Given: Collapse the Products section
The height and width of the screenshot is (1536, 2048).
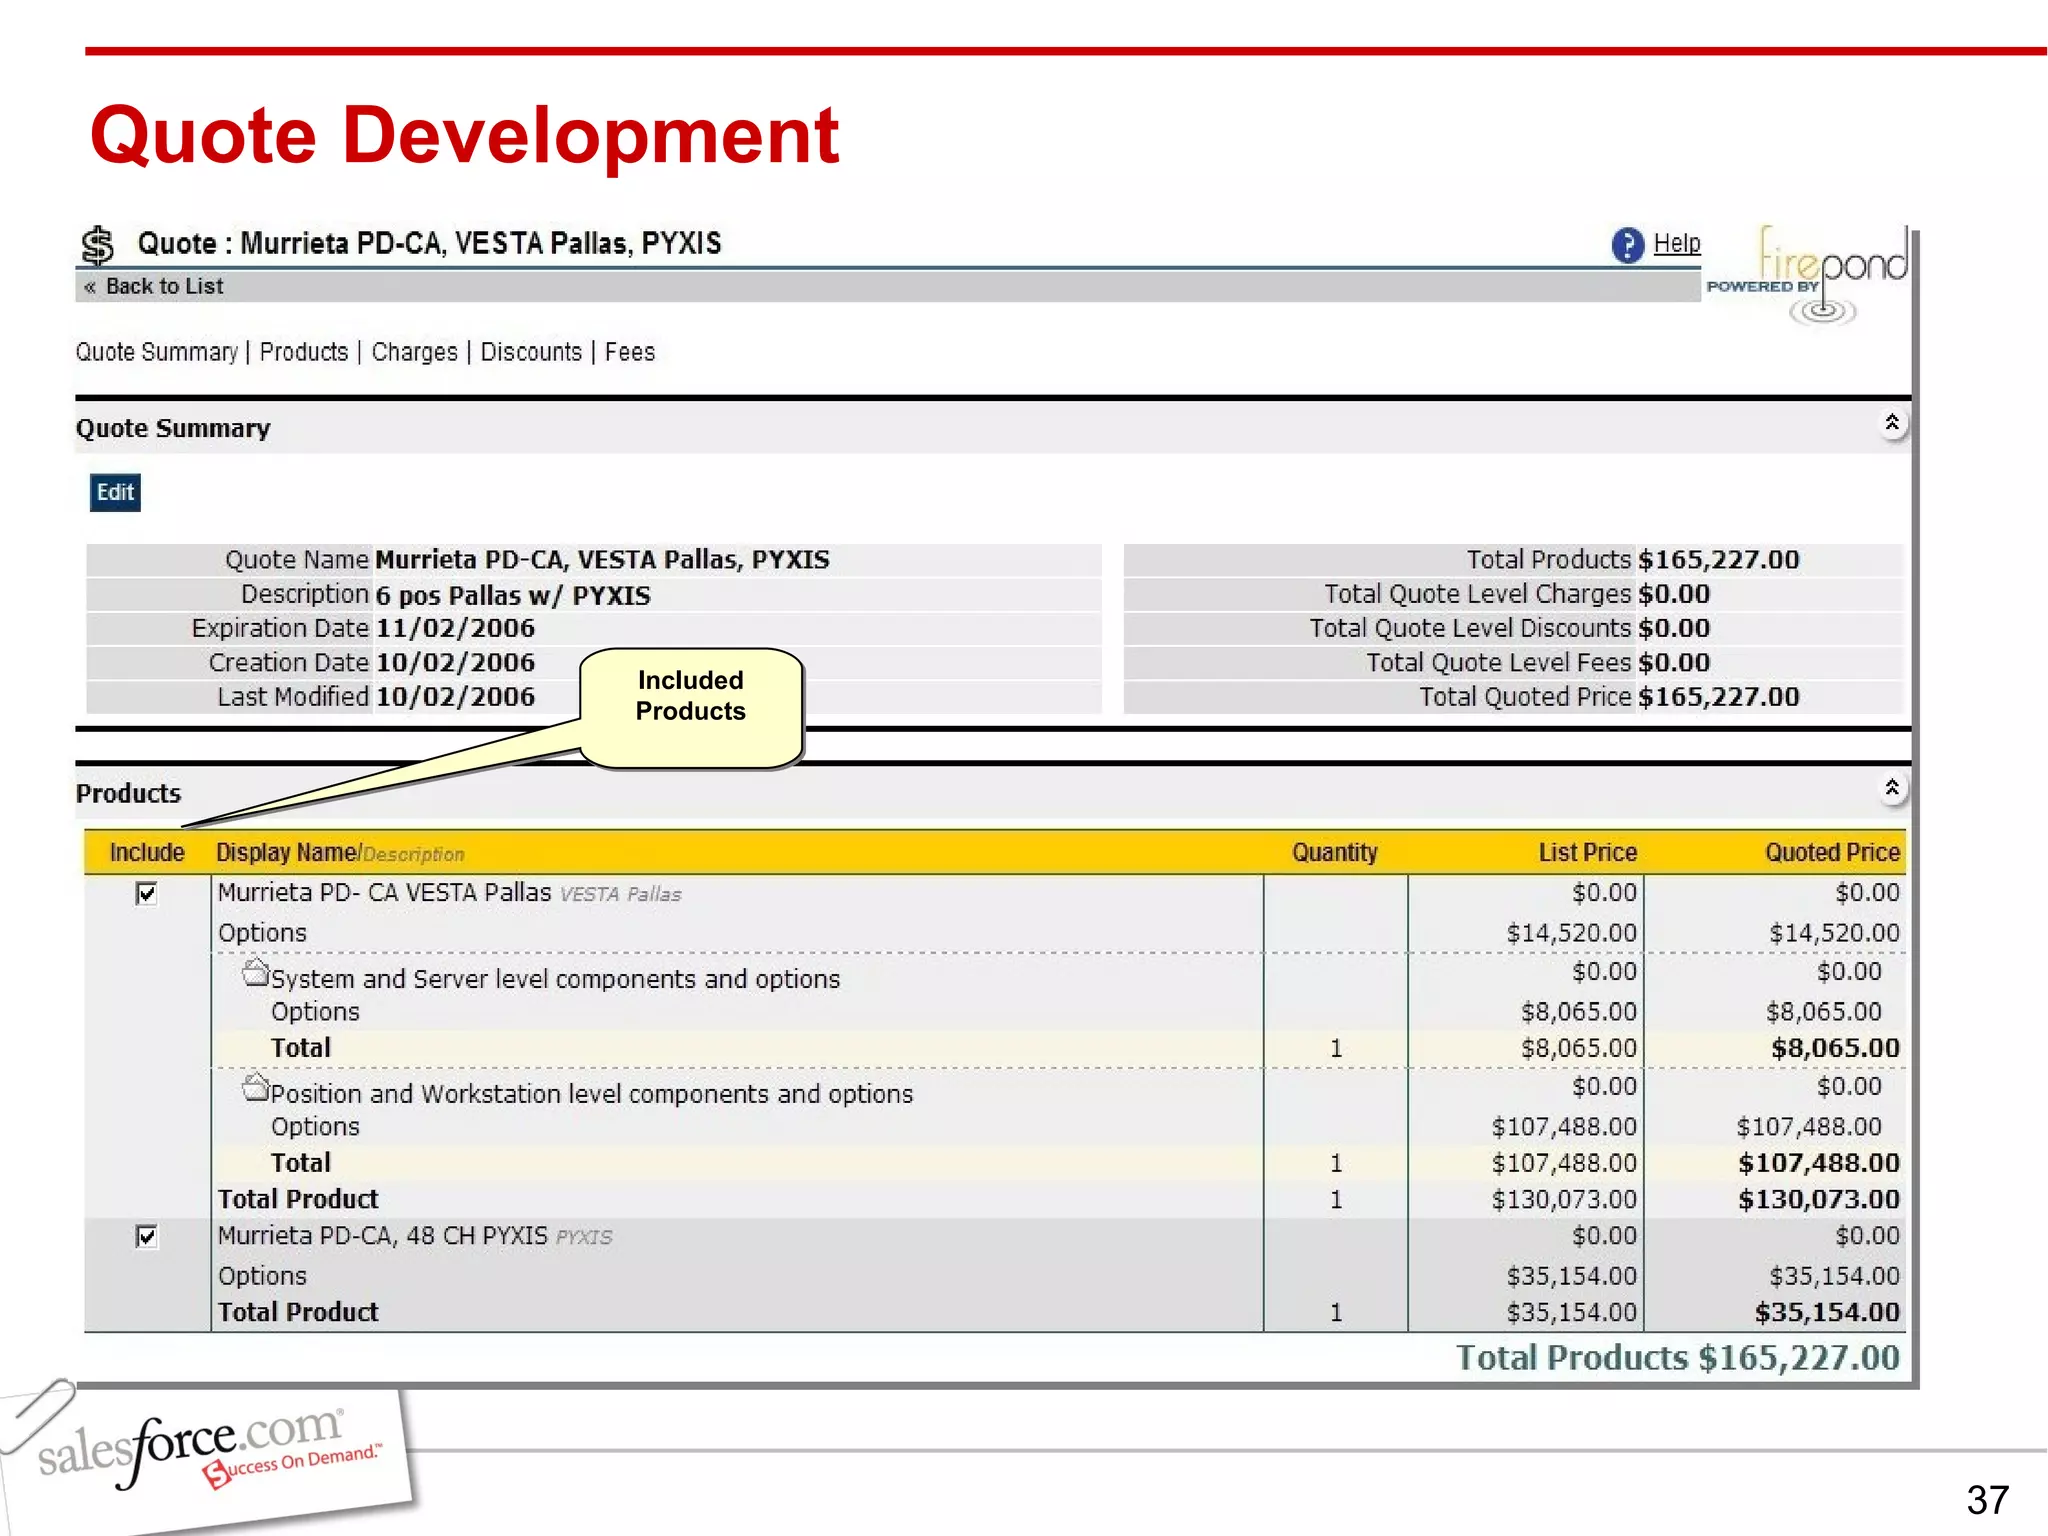Looking at the screenshot, I should (1891, 789).
